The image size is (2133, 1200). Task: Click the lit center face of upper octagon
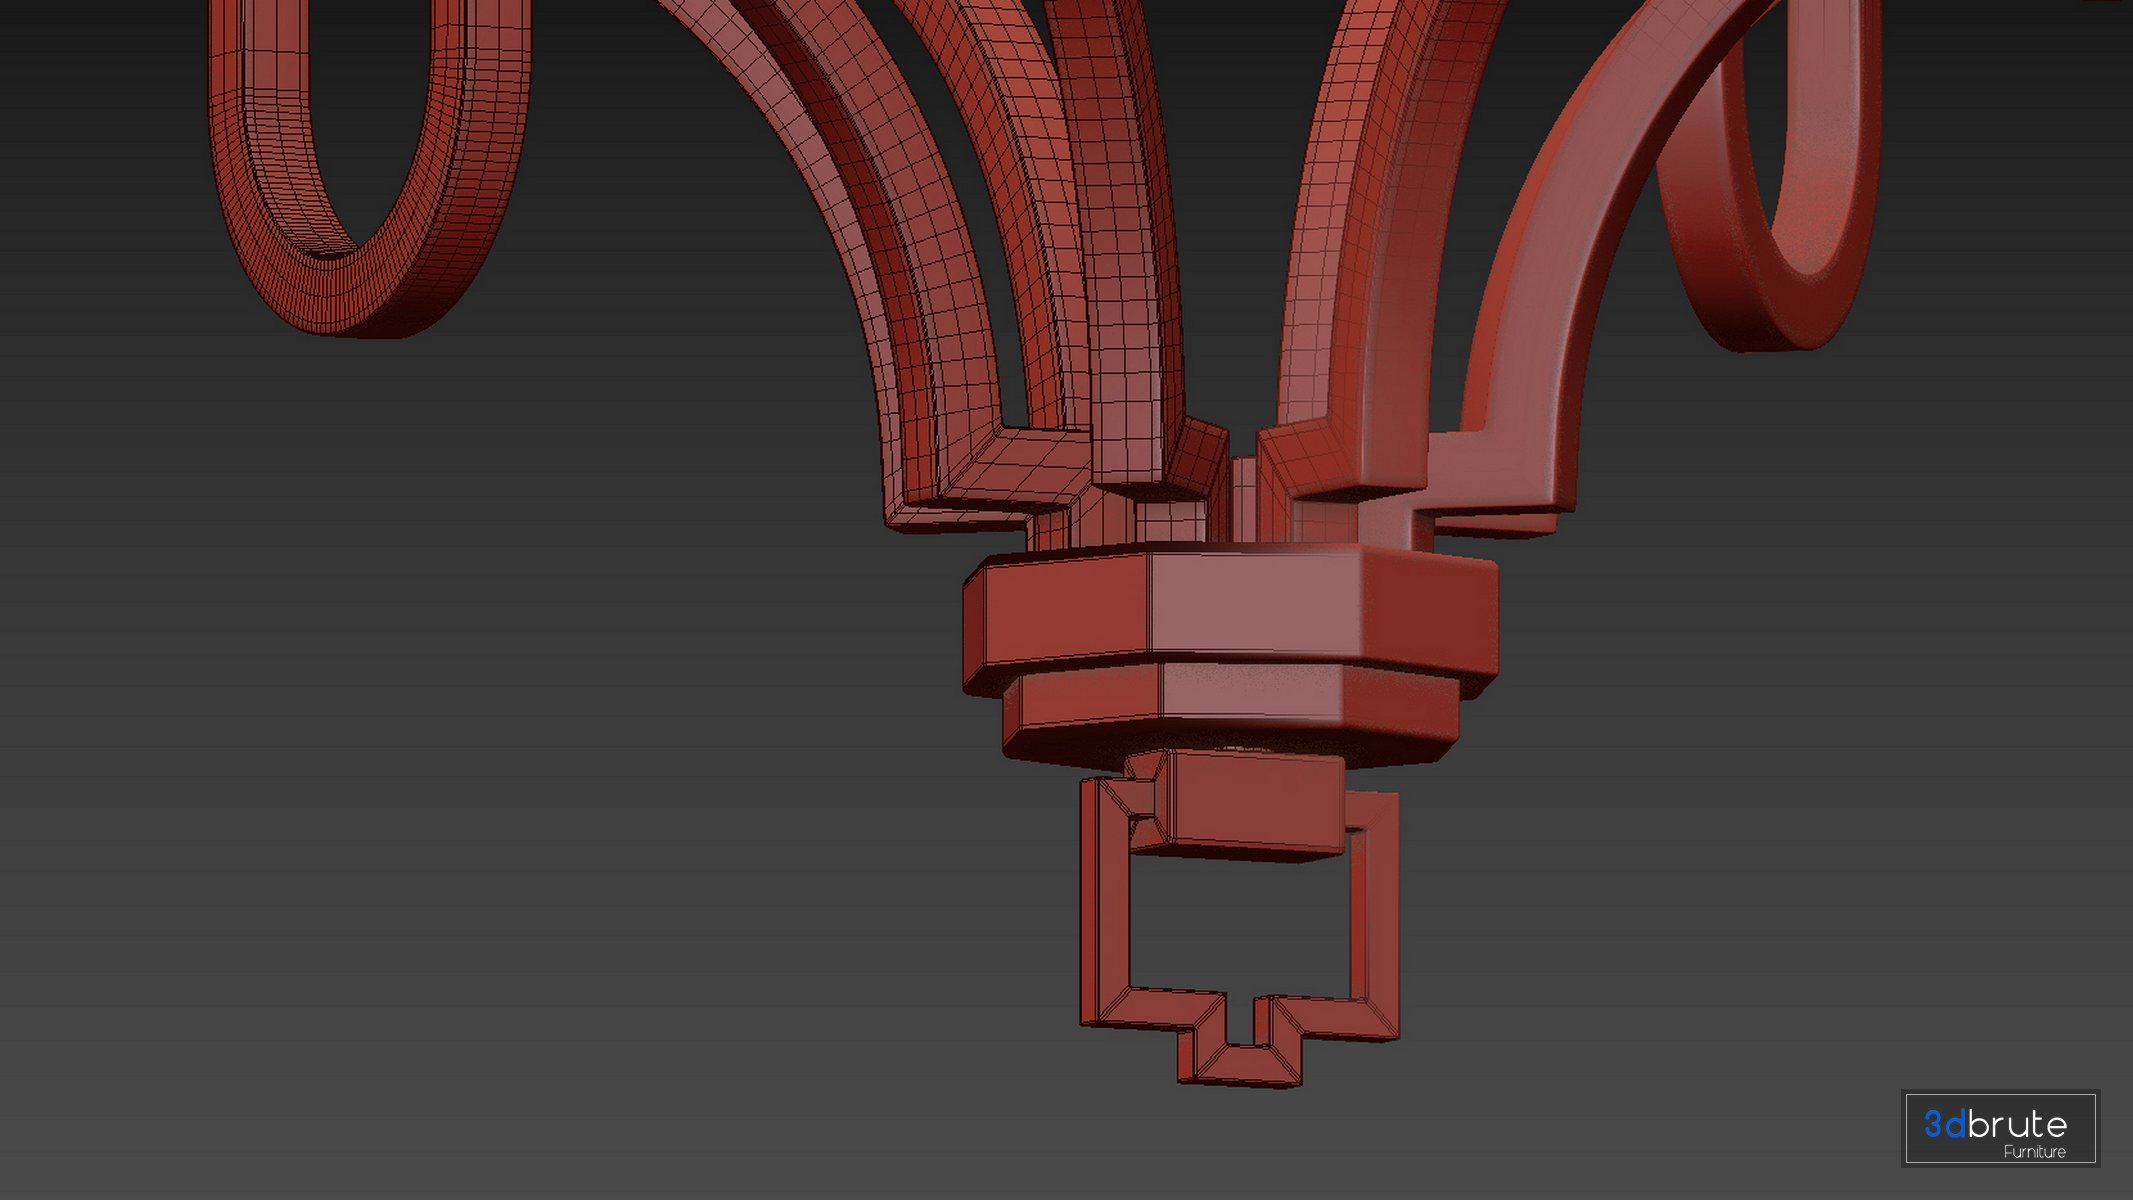(1255, 600)
